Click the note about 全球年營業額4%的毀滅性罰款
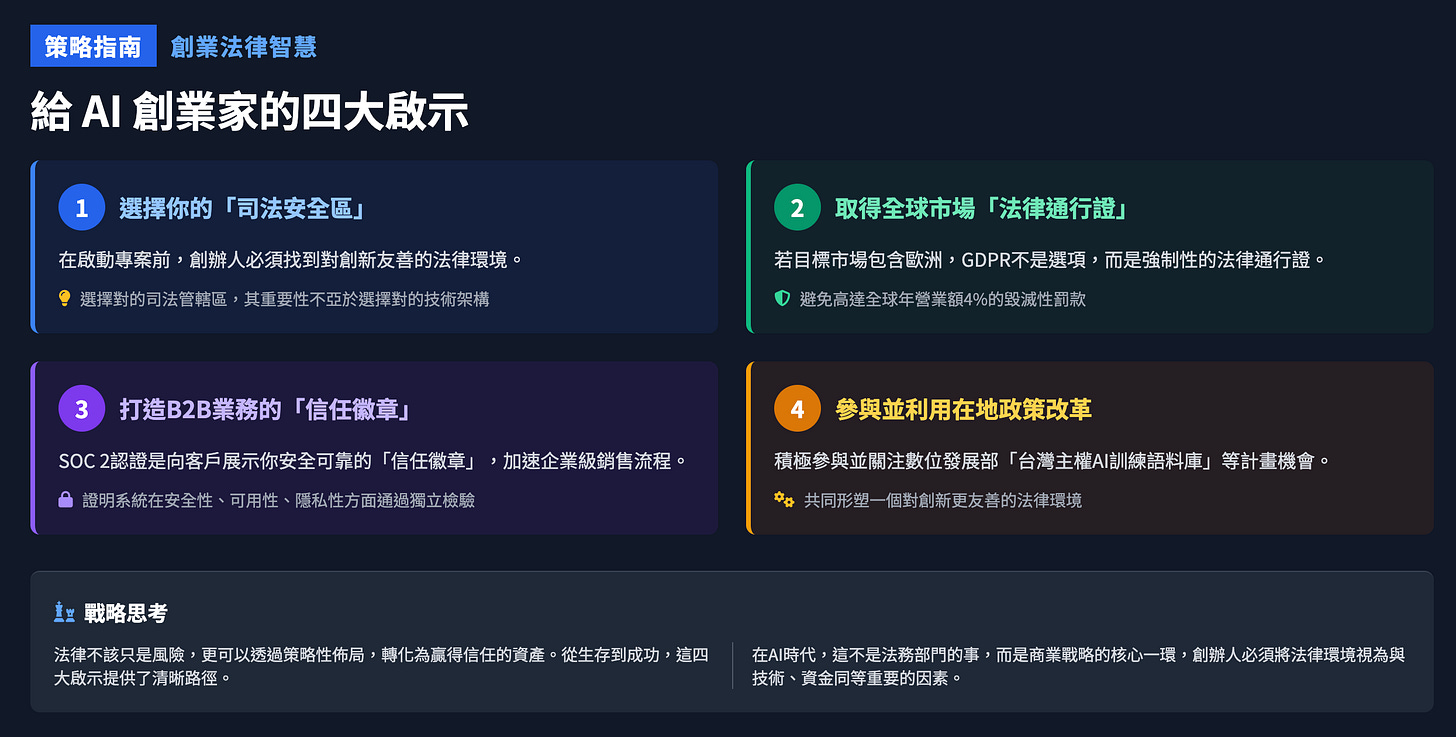 pyautogui.click(x=943, y=299)
